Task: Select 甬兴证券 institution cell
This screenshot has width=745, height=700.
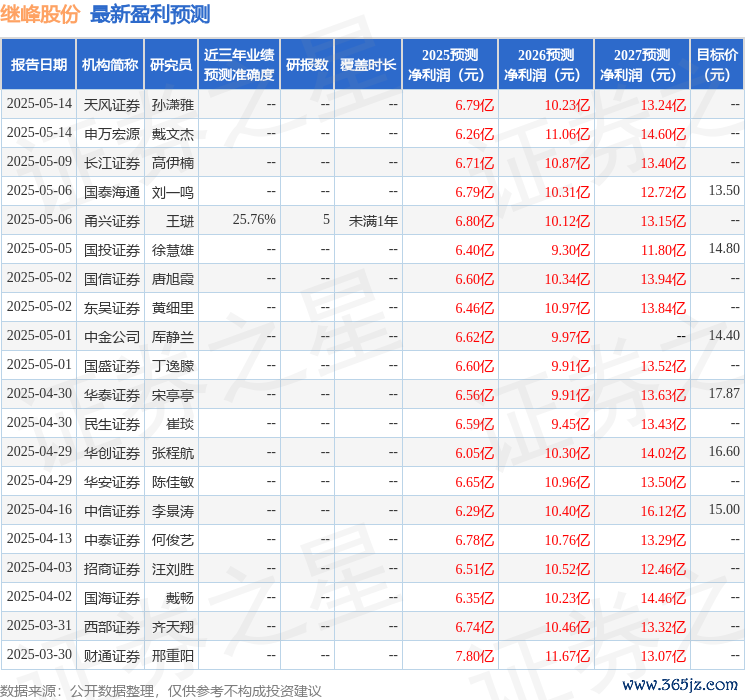Action: point(112,221)
